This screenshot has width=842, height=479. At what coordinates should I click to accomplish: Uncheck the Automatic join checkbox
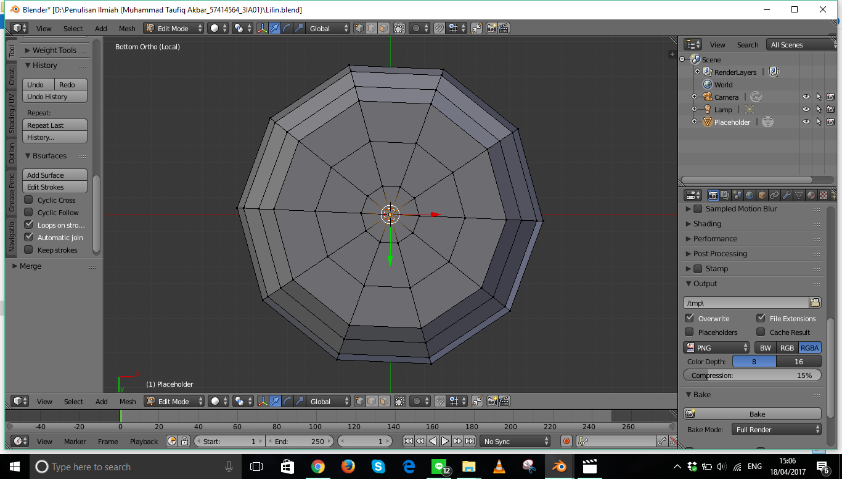click(29, 237)
